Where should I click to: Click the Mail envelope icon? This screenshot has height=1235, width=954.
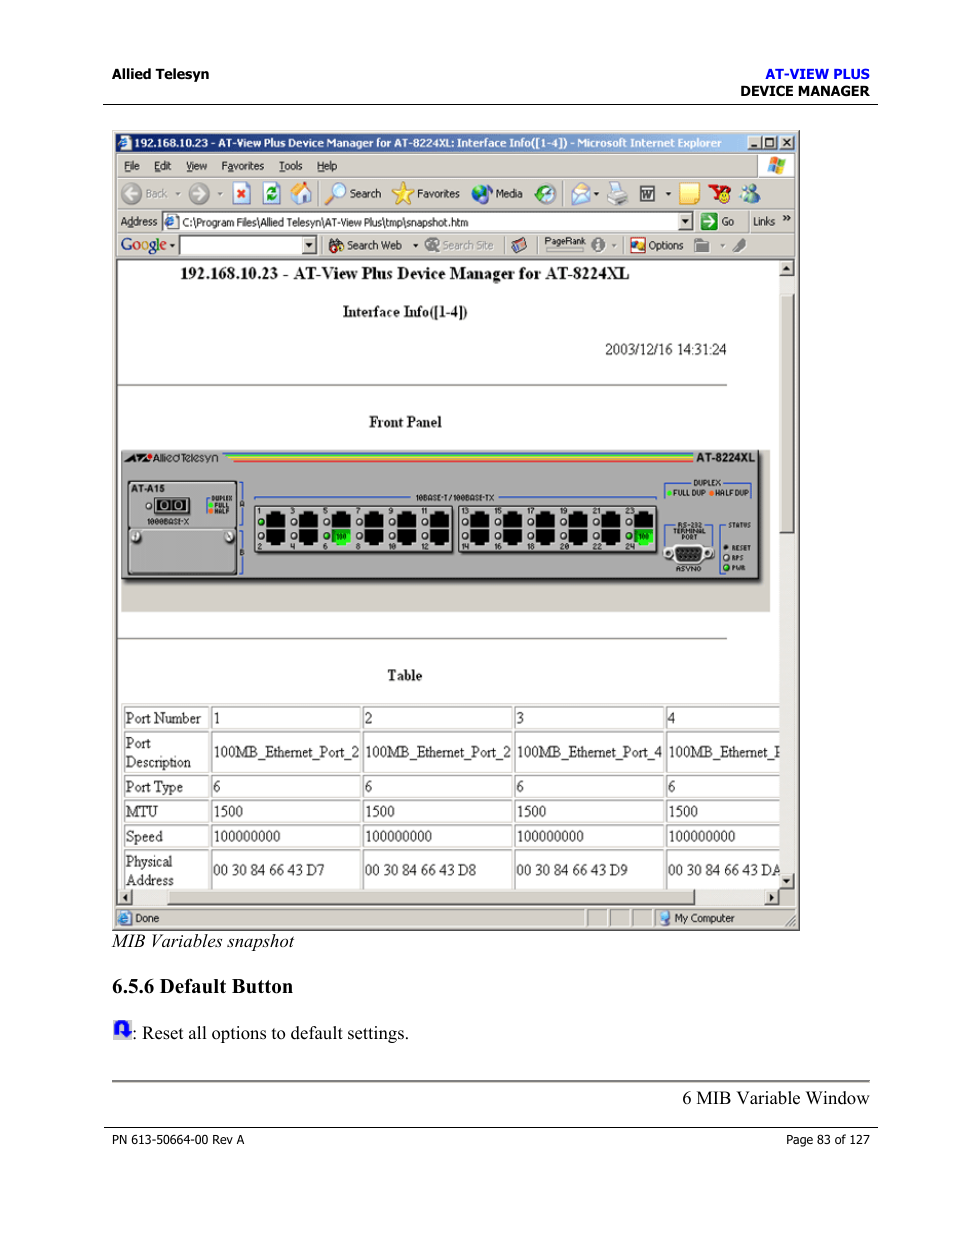[x=580, y=194]
